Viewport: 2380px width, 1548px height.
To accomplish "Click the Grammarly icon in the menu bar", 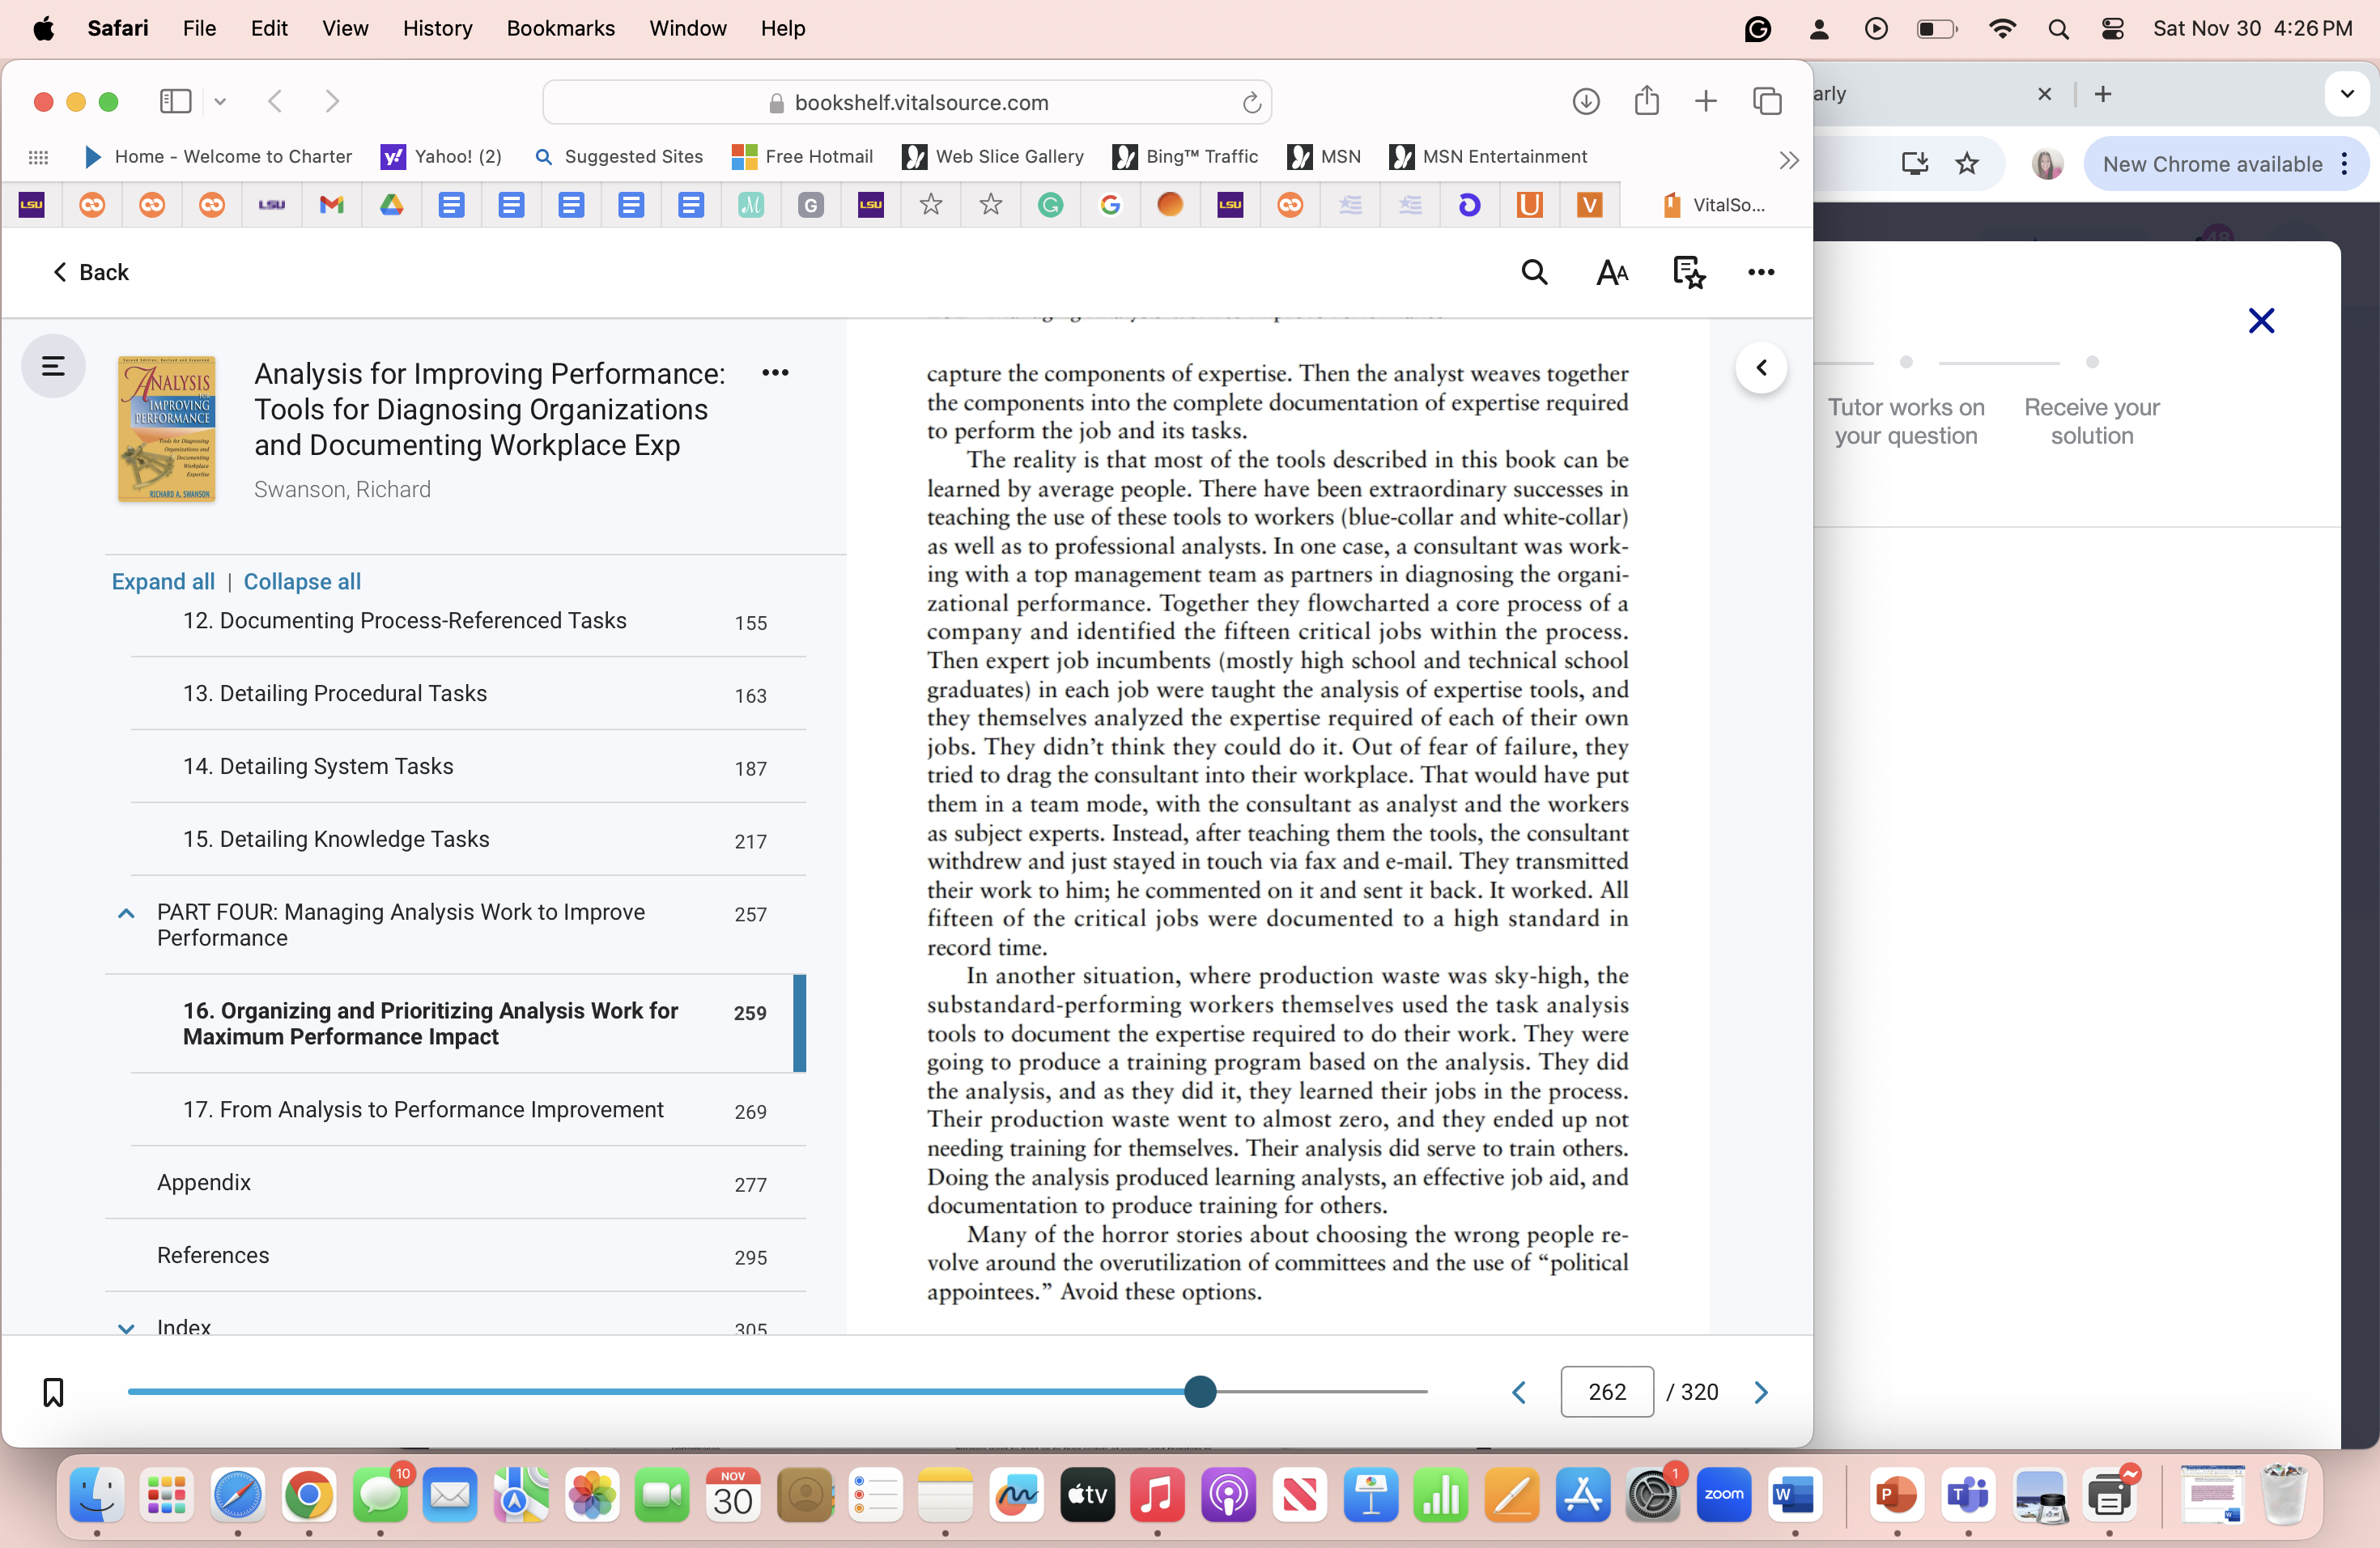I will pos(1758,28).
